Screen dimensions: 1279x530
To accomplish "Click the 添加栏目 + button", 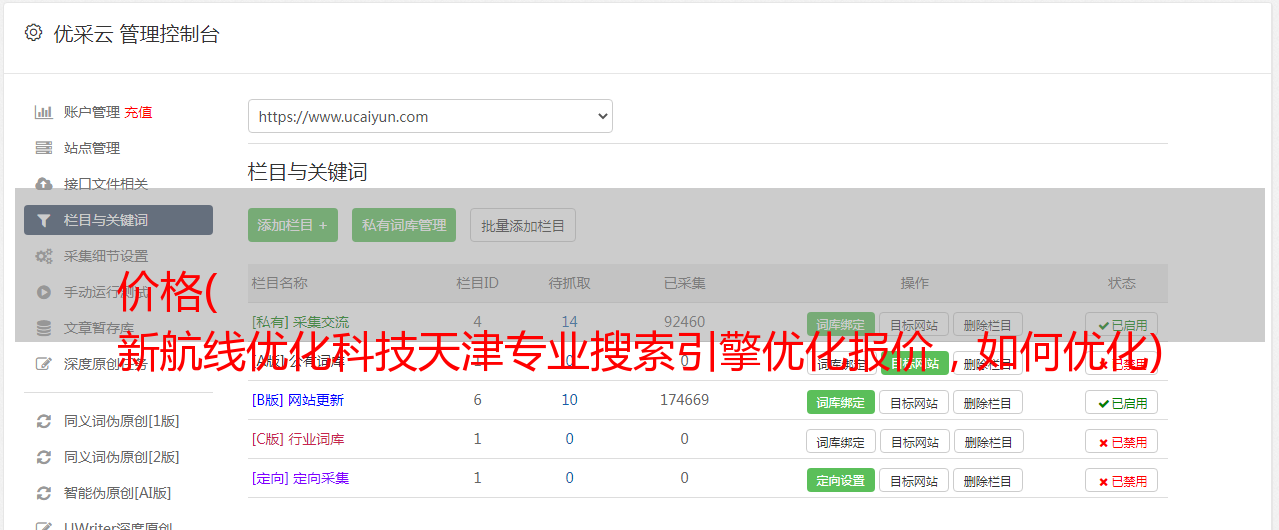I will point(293,225).
